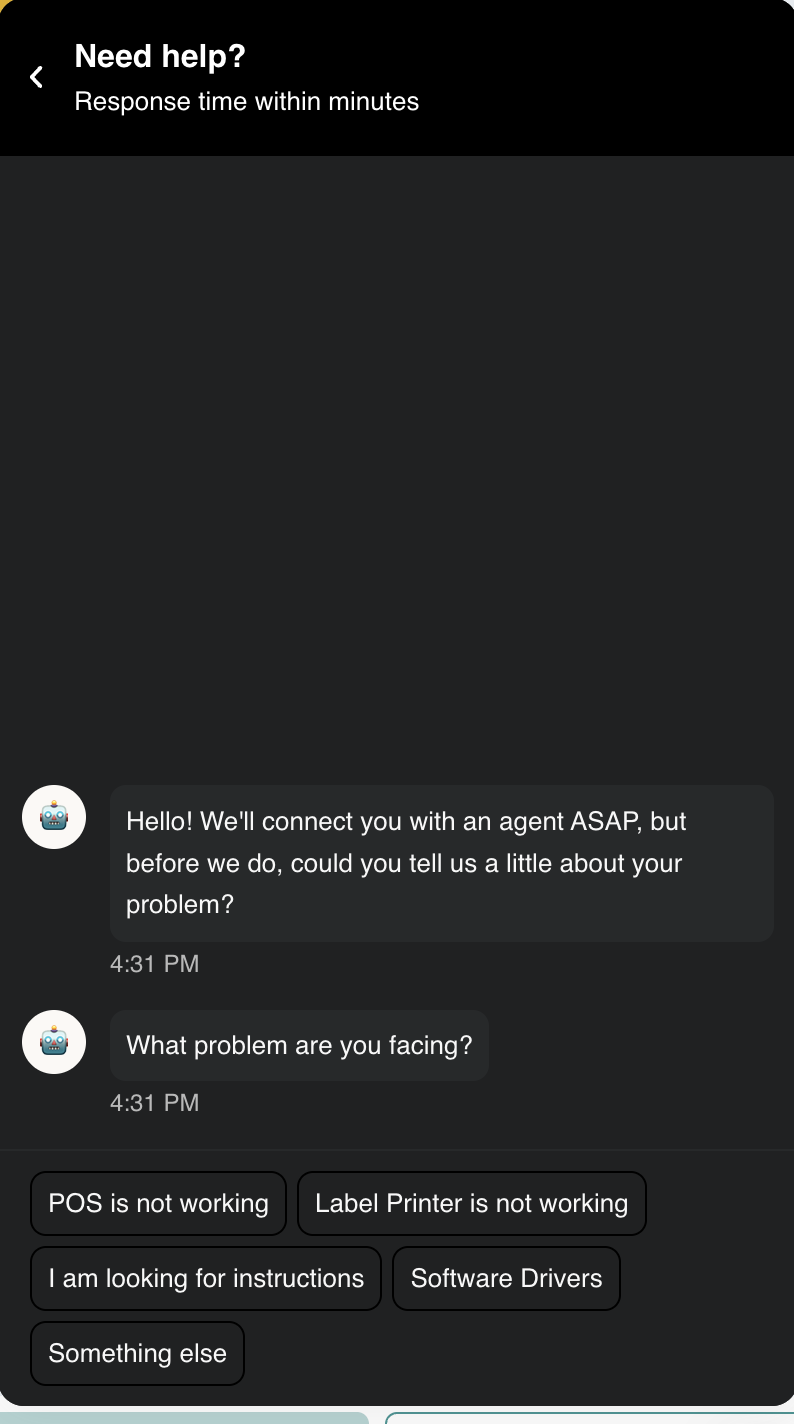This screenshot has height=1424, width=794.
Task: Click the back arrow in header
Action: tap(37, 77)
